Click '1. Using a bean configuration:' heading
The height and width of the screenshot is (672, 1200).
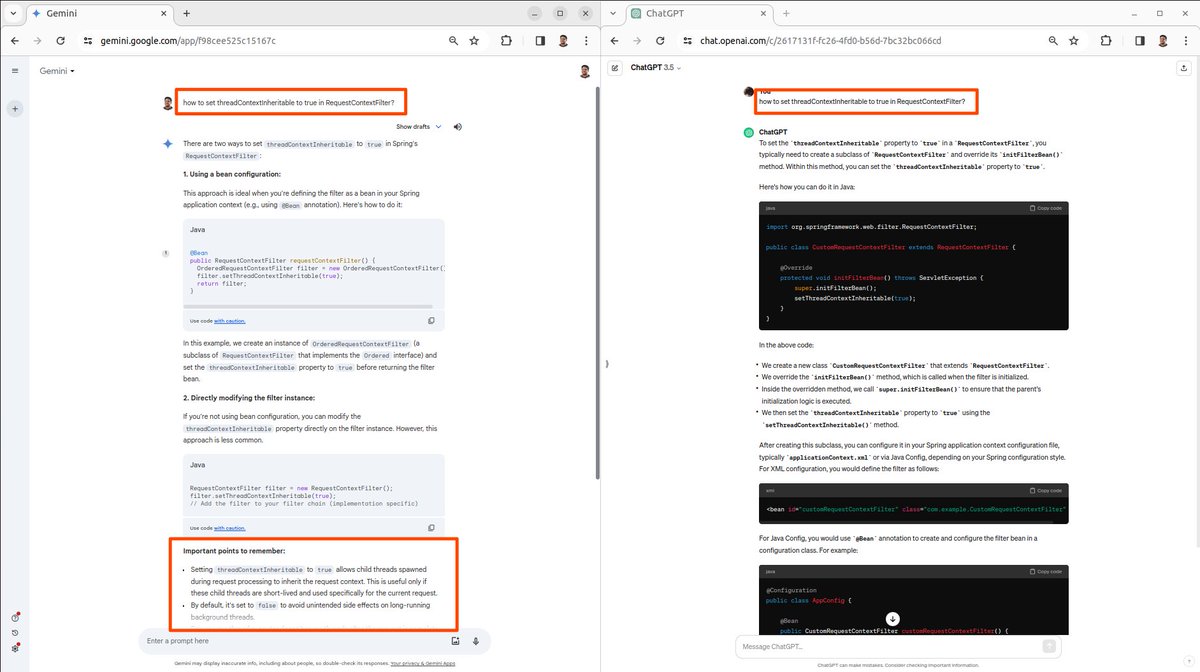232,174
